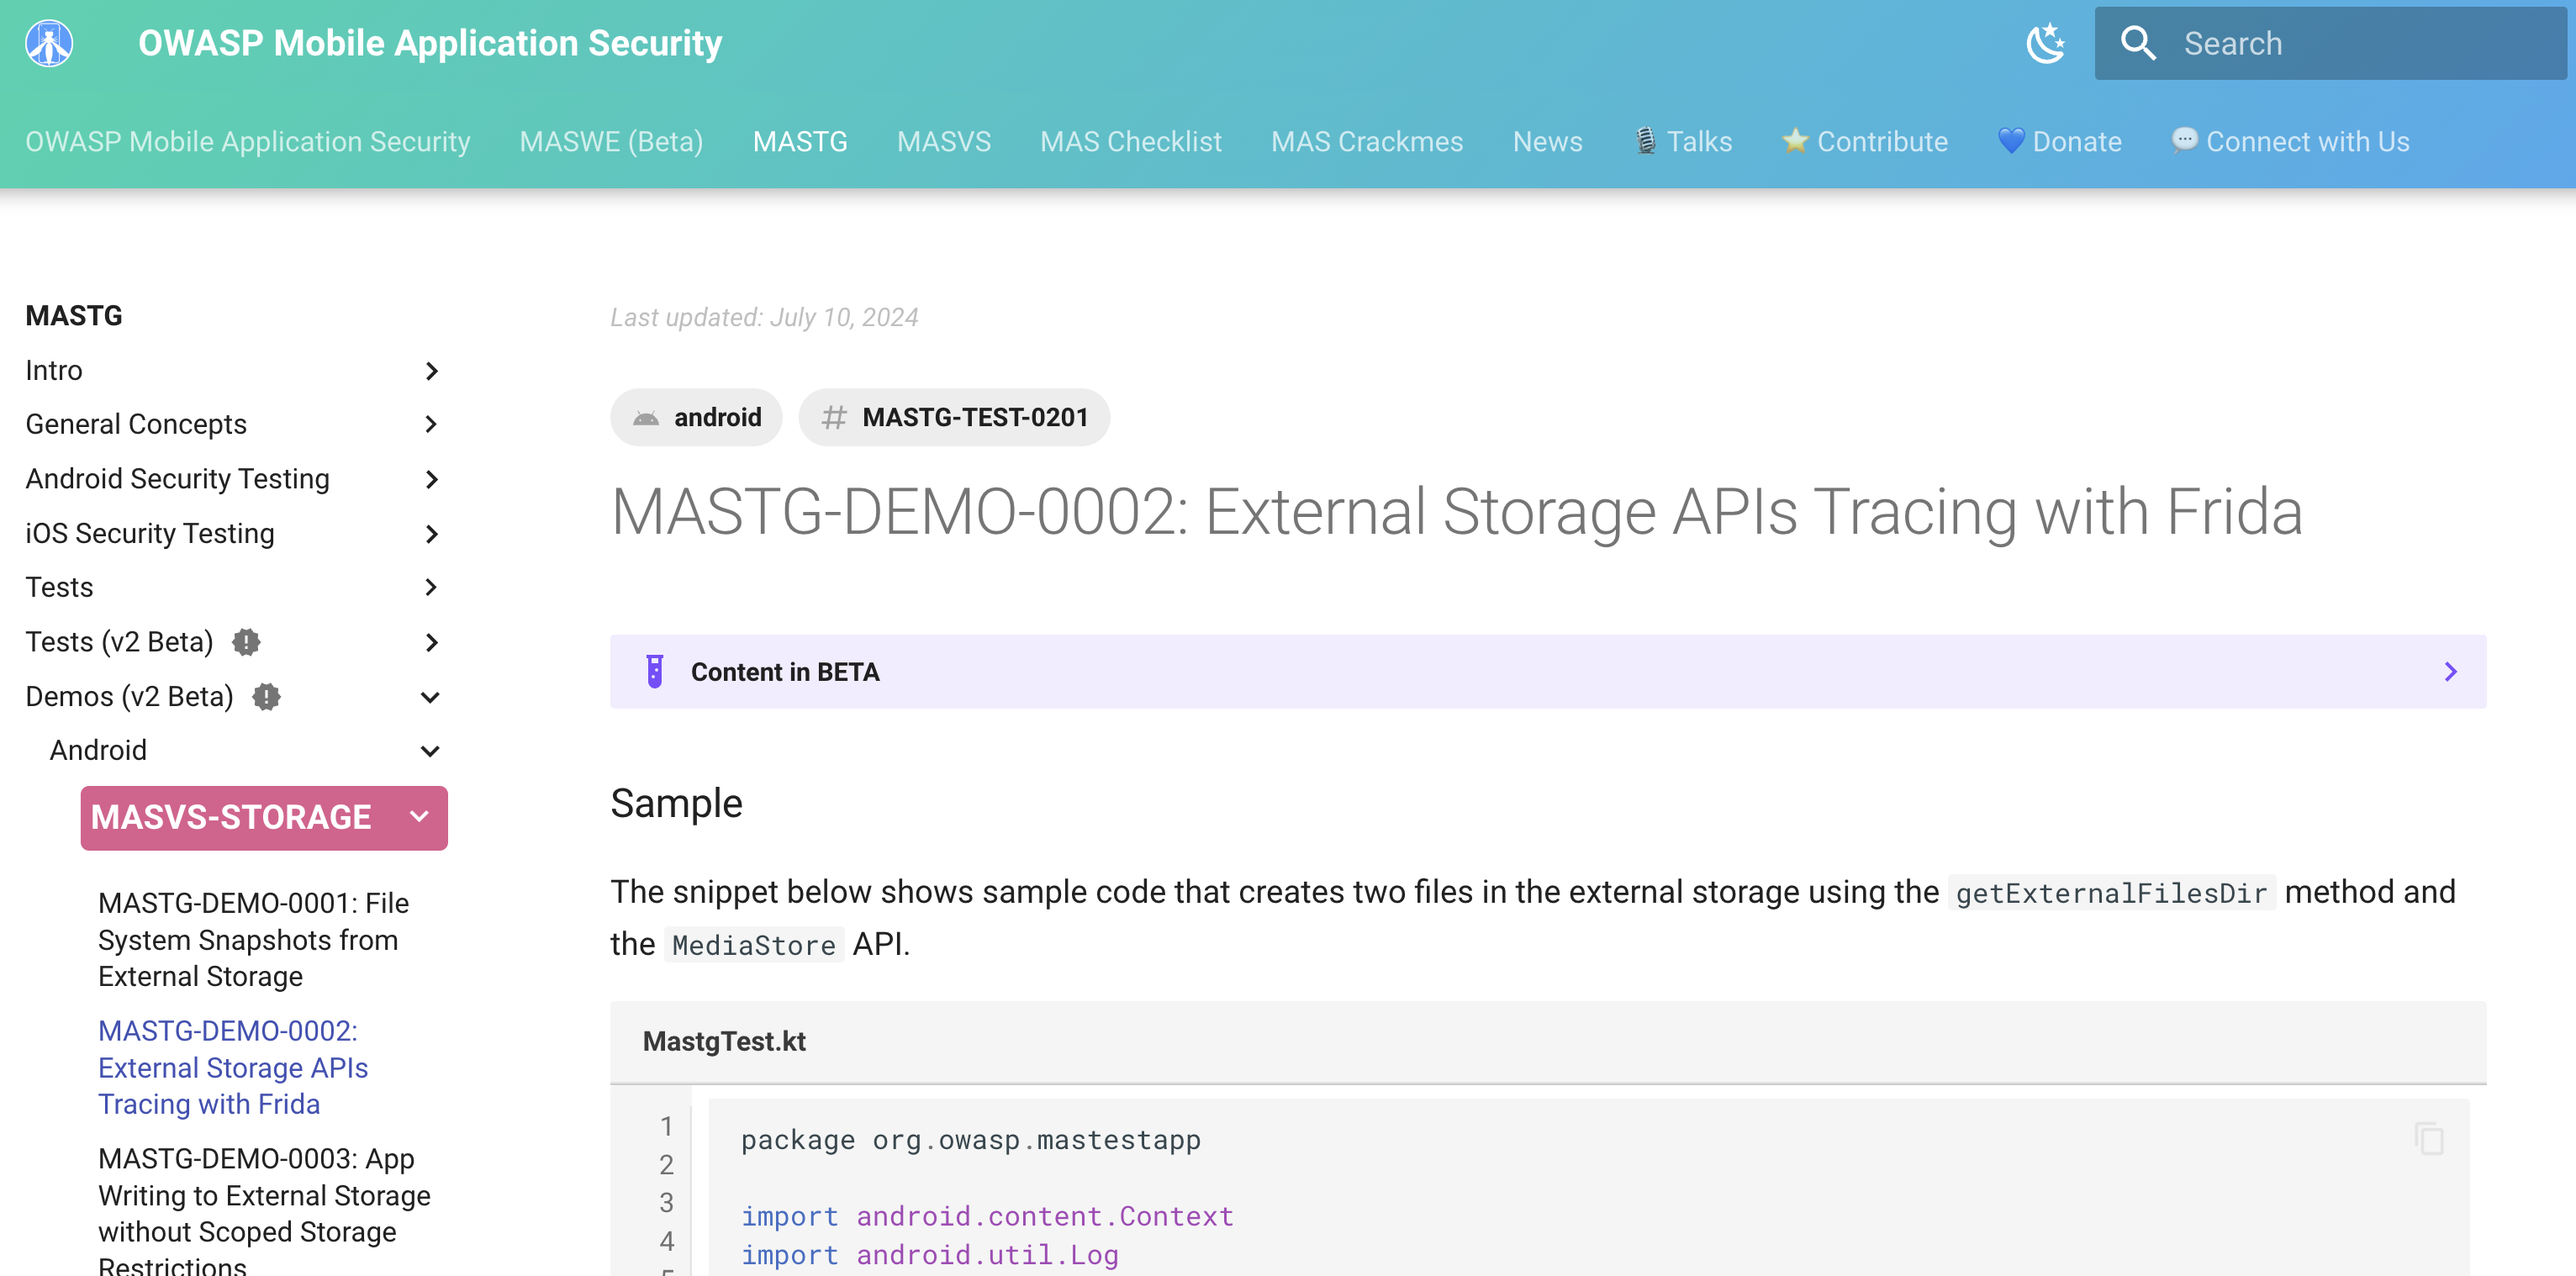2576x1276 pixels.
Task: Click the OWASP logo icon
Action: coord(49,43)
